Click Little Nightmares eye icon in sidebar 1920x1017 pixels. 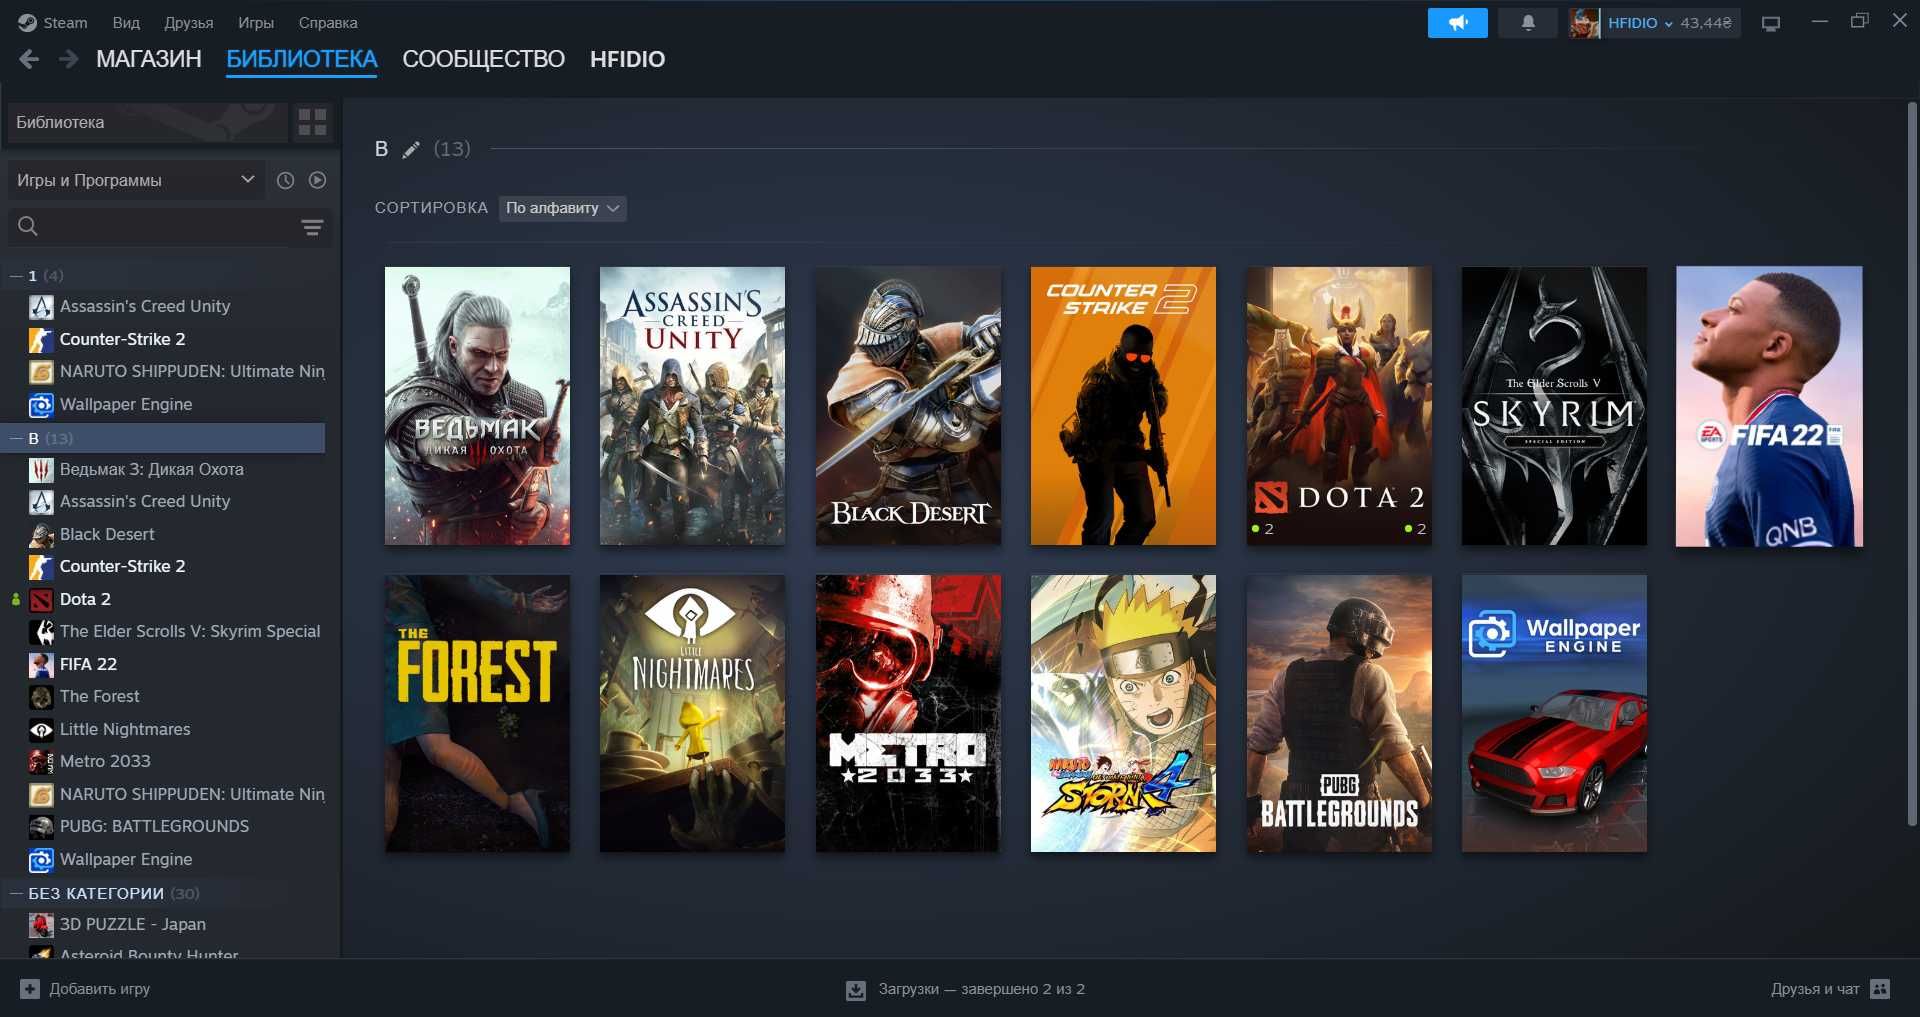tap(41, 730)
